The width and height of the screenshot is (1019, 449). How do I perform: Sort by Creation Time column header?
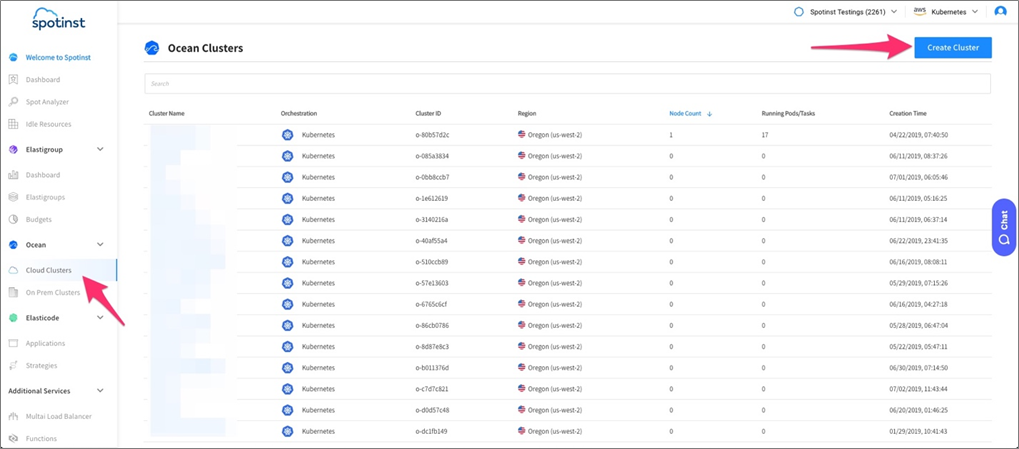(908, 113)
